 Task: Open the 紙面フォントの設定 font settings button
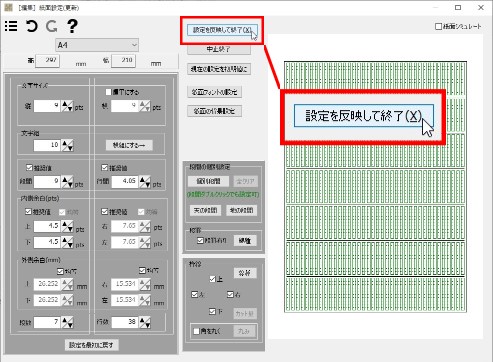click(x=214, y=92)
